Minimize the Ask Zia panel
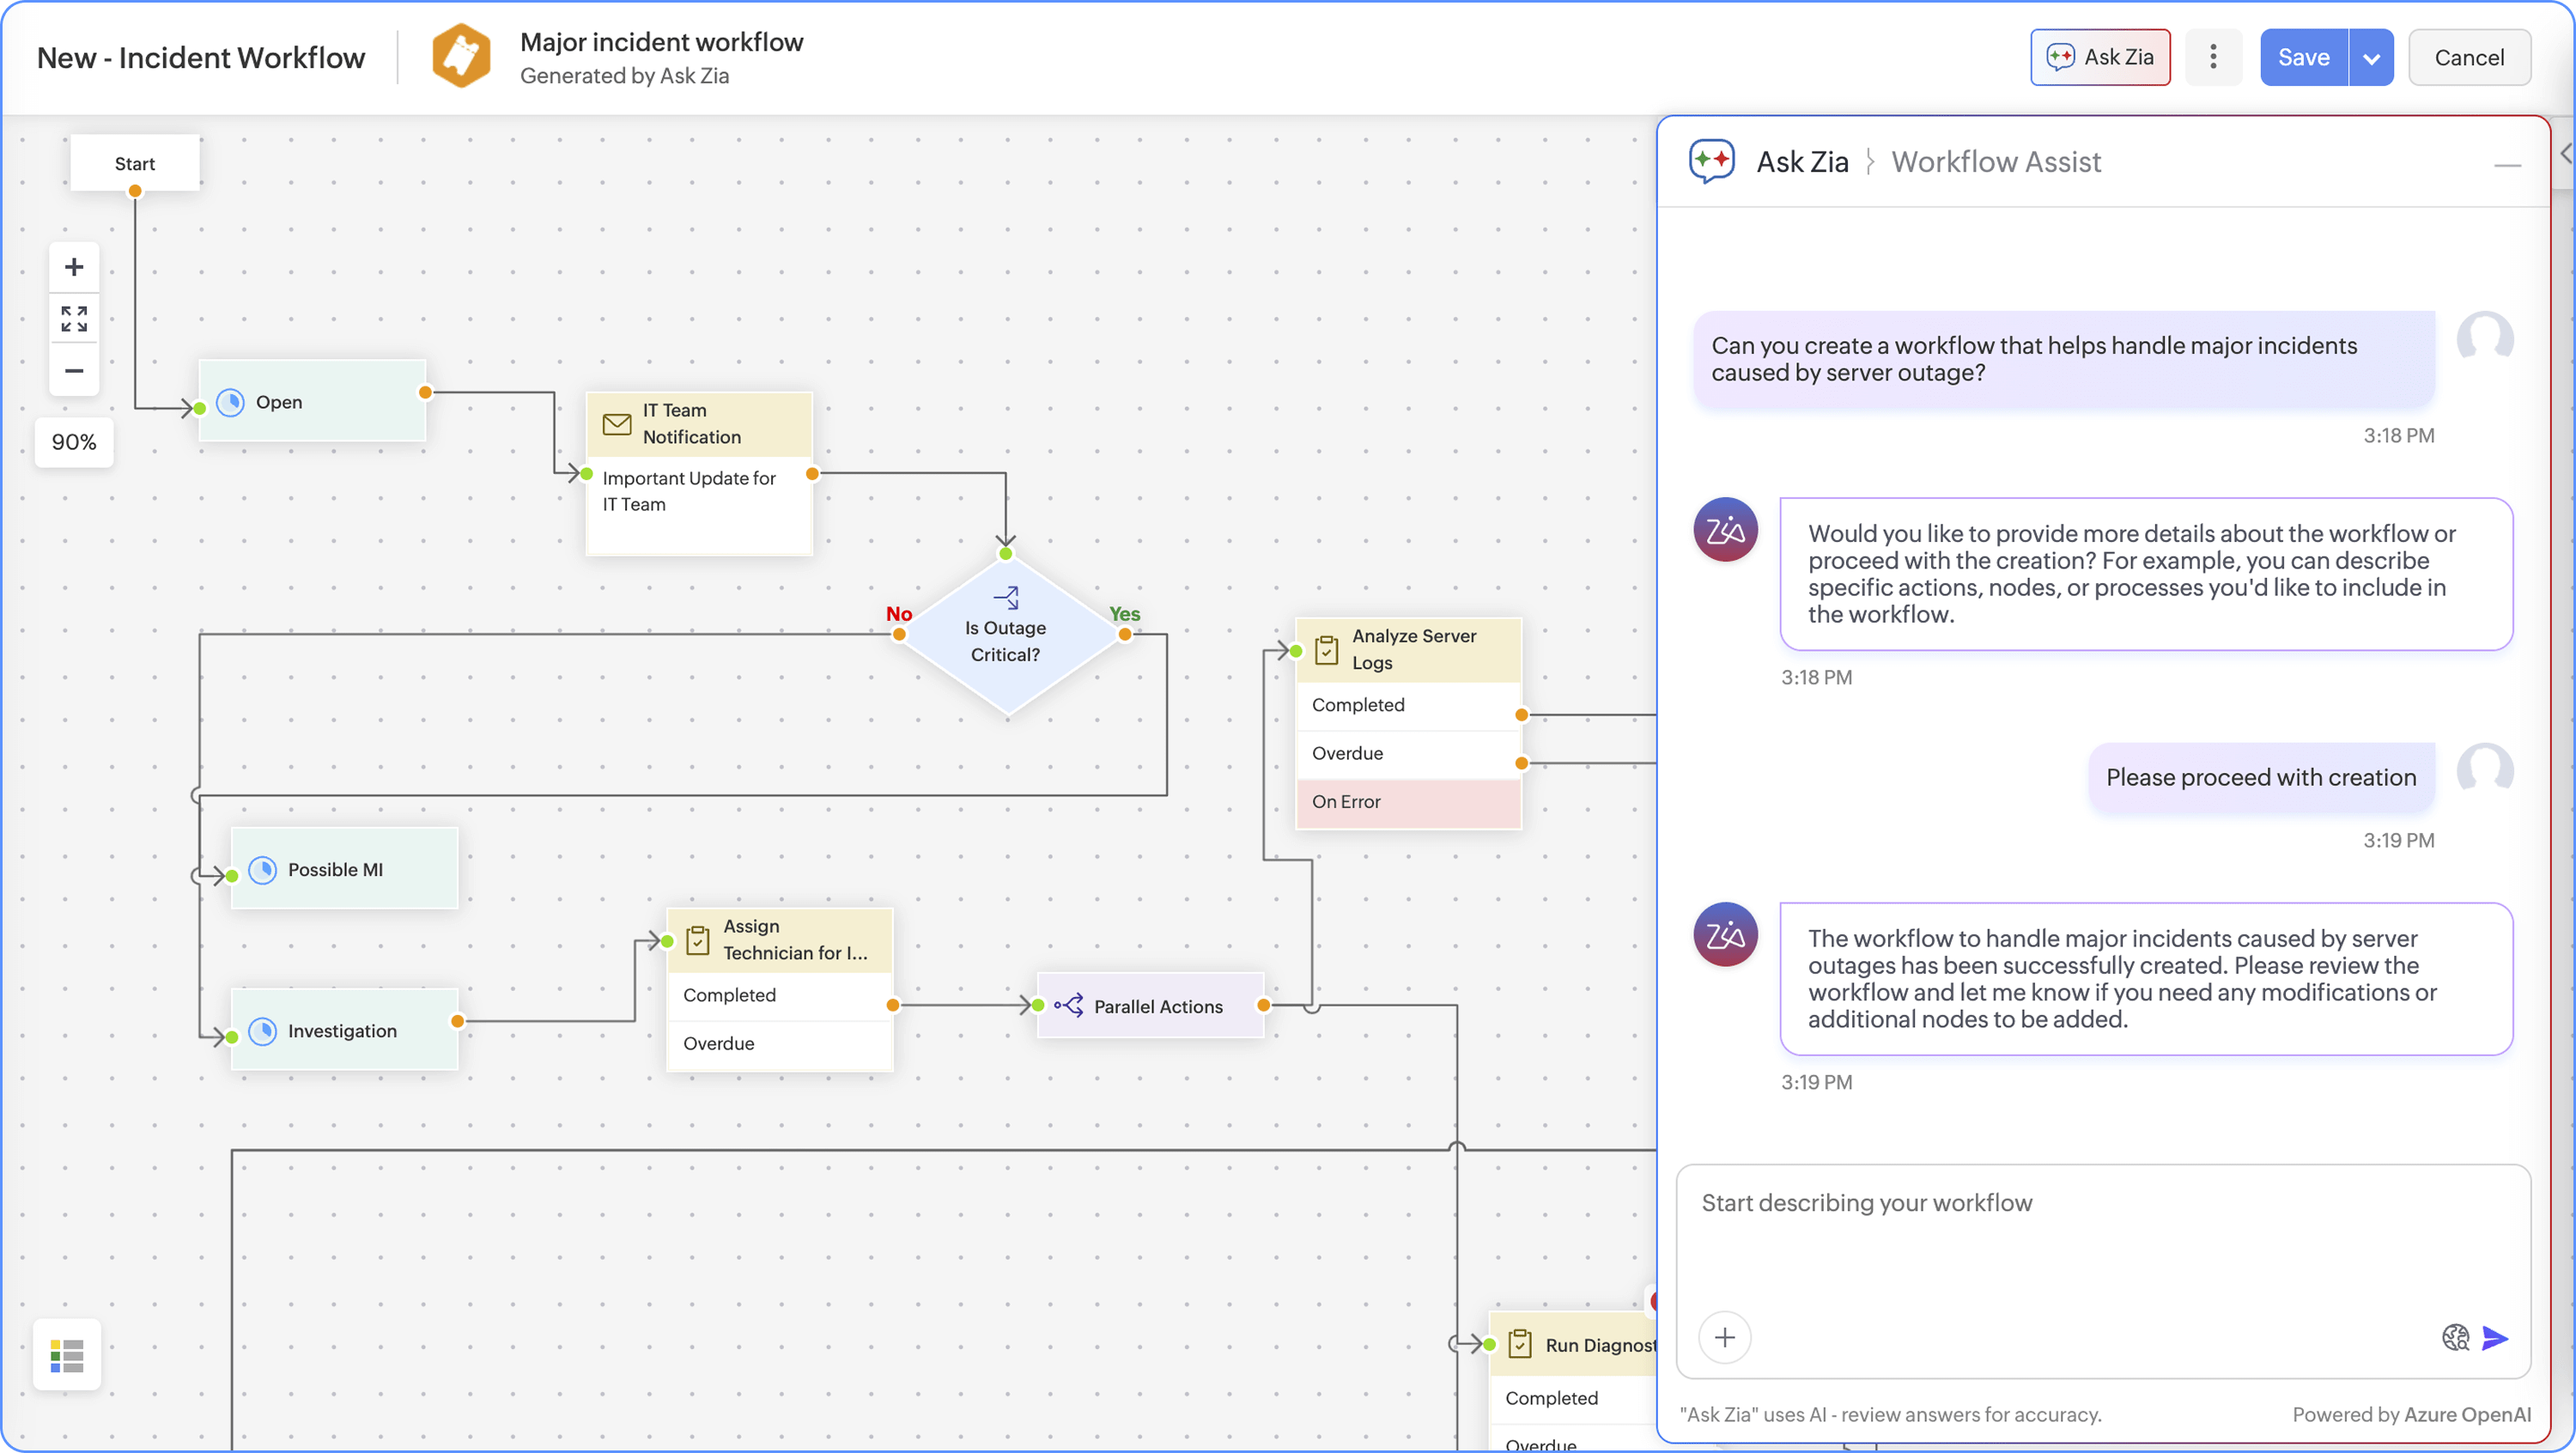The width and height of the screenshot is (2576, 1453). pos(2507,165)
